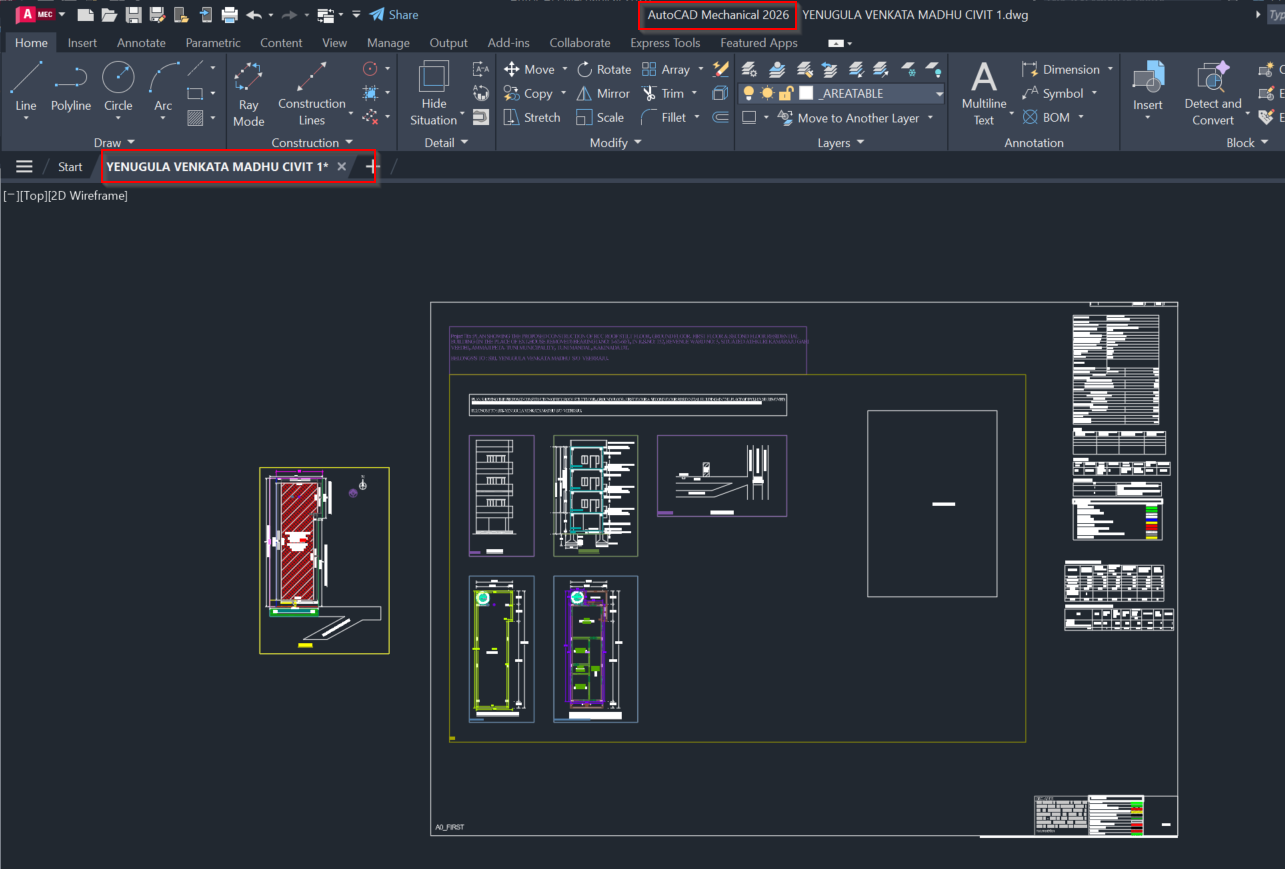Screen dimensions: 1285x869
Task: Select the Line drawing tool
Action: 26,86
